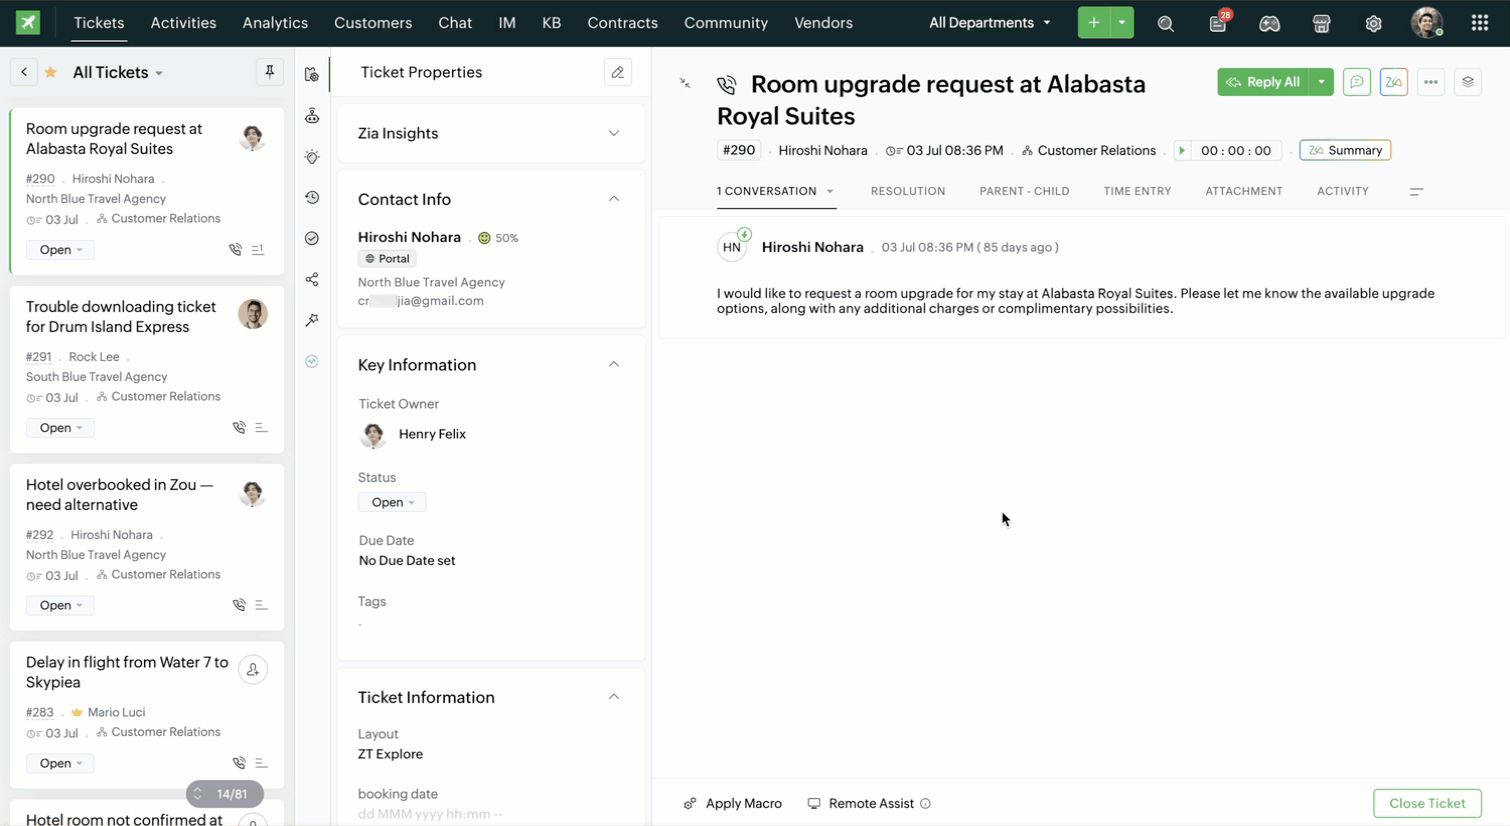Open the Status dropdown under Key Information
Image resolution: width=1510 pixels, height=826 pixels.
coord(392,502)
